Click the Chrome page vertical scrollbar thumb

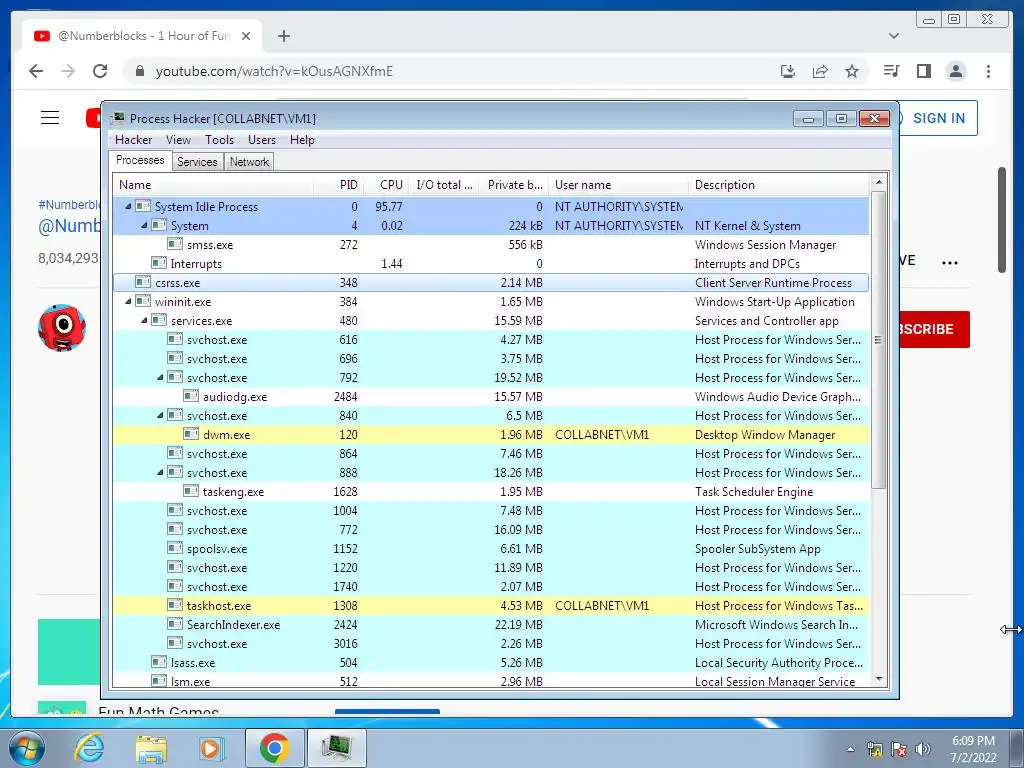[1002, 220]
